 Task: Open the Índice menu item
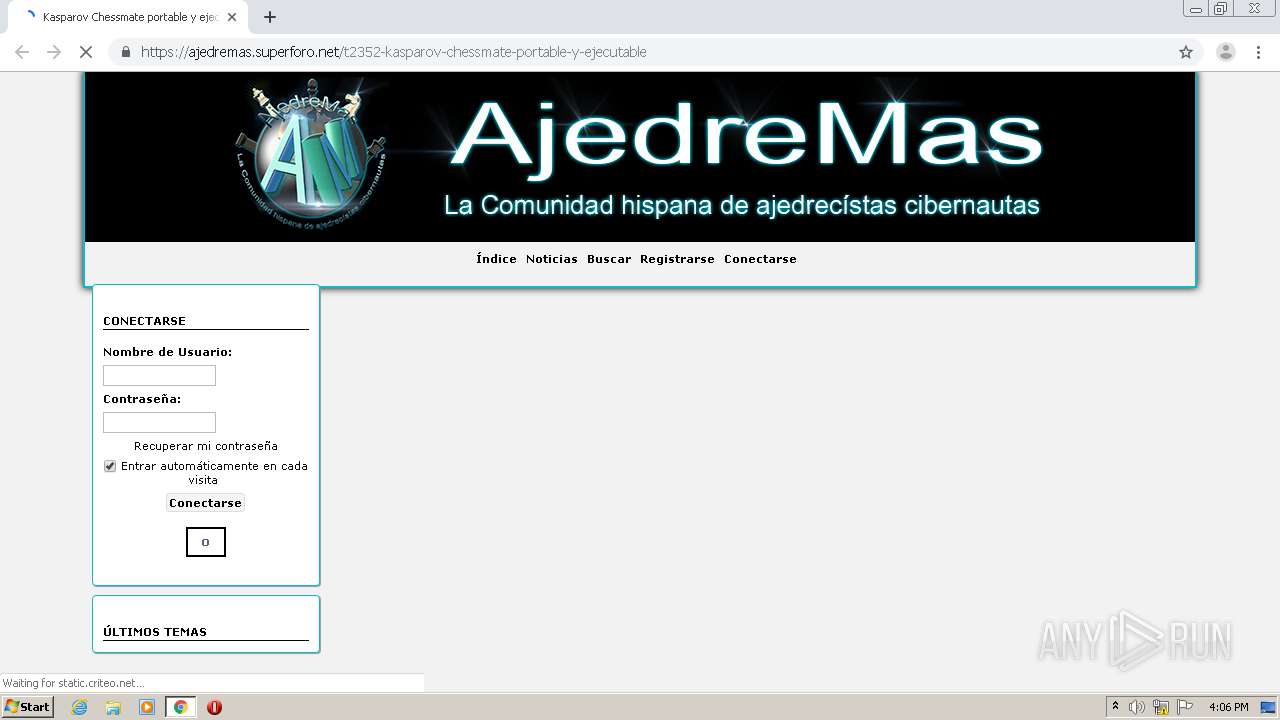pos(496,259)
